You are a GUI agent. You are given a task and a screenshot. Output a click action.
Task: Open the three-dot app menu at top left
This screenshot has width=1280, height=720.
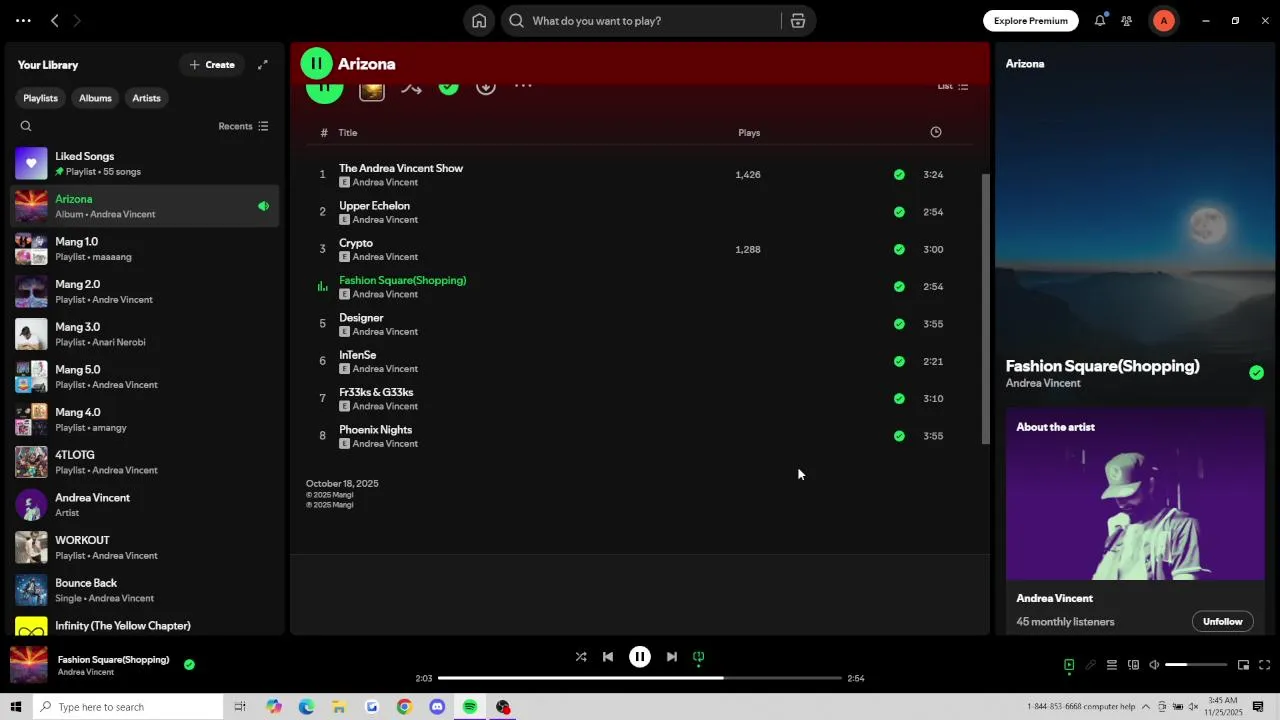point(23,21)
